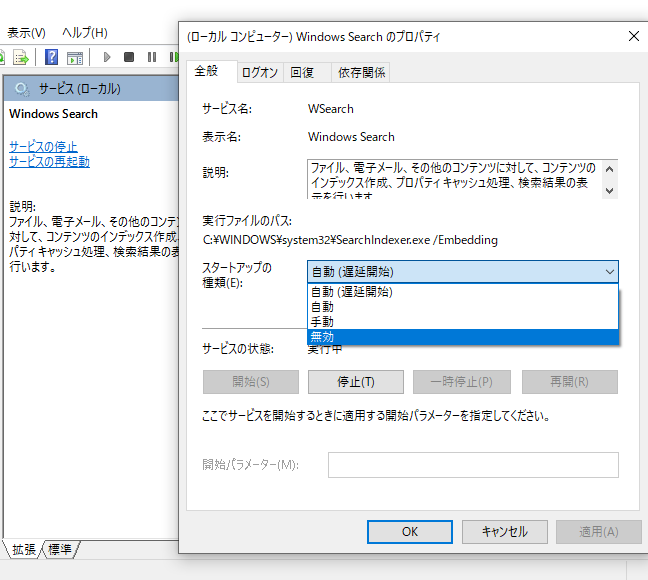Select the サービス (ローカル) header icon
This screenshot has width=648, height=580.
22,89
